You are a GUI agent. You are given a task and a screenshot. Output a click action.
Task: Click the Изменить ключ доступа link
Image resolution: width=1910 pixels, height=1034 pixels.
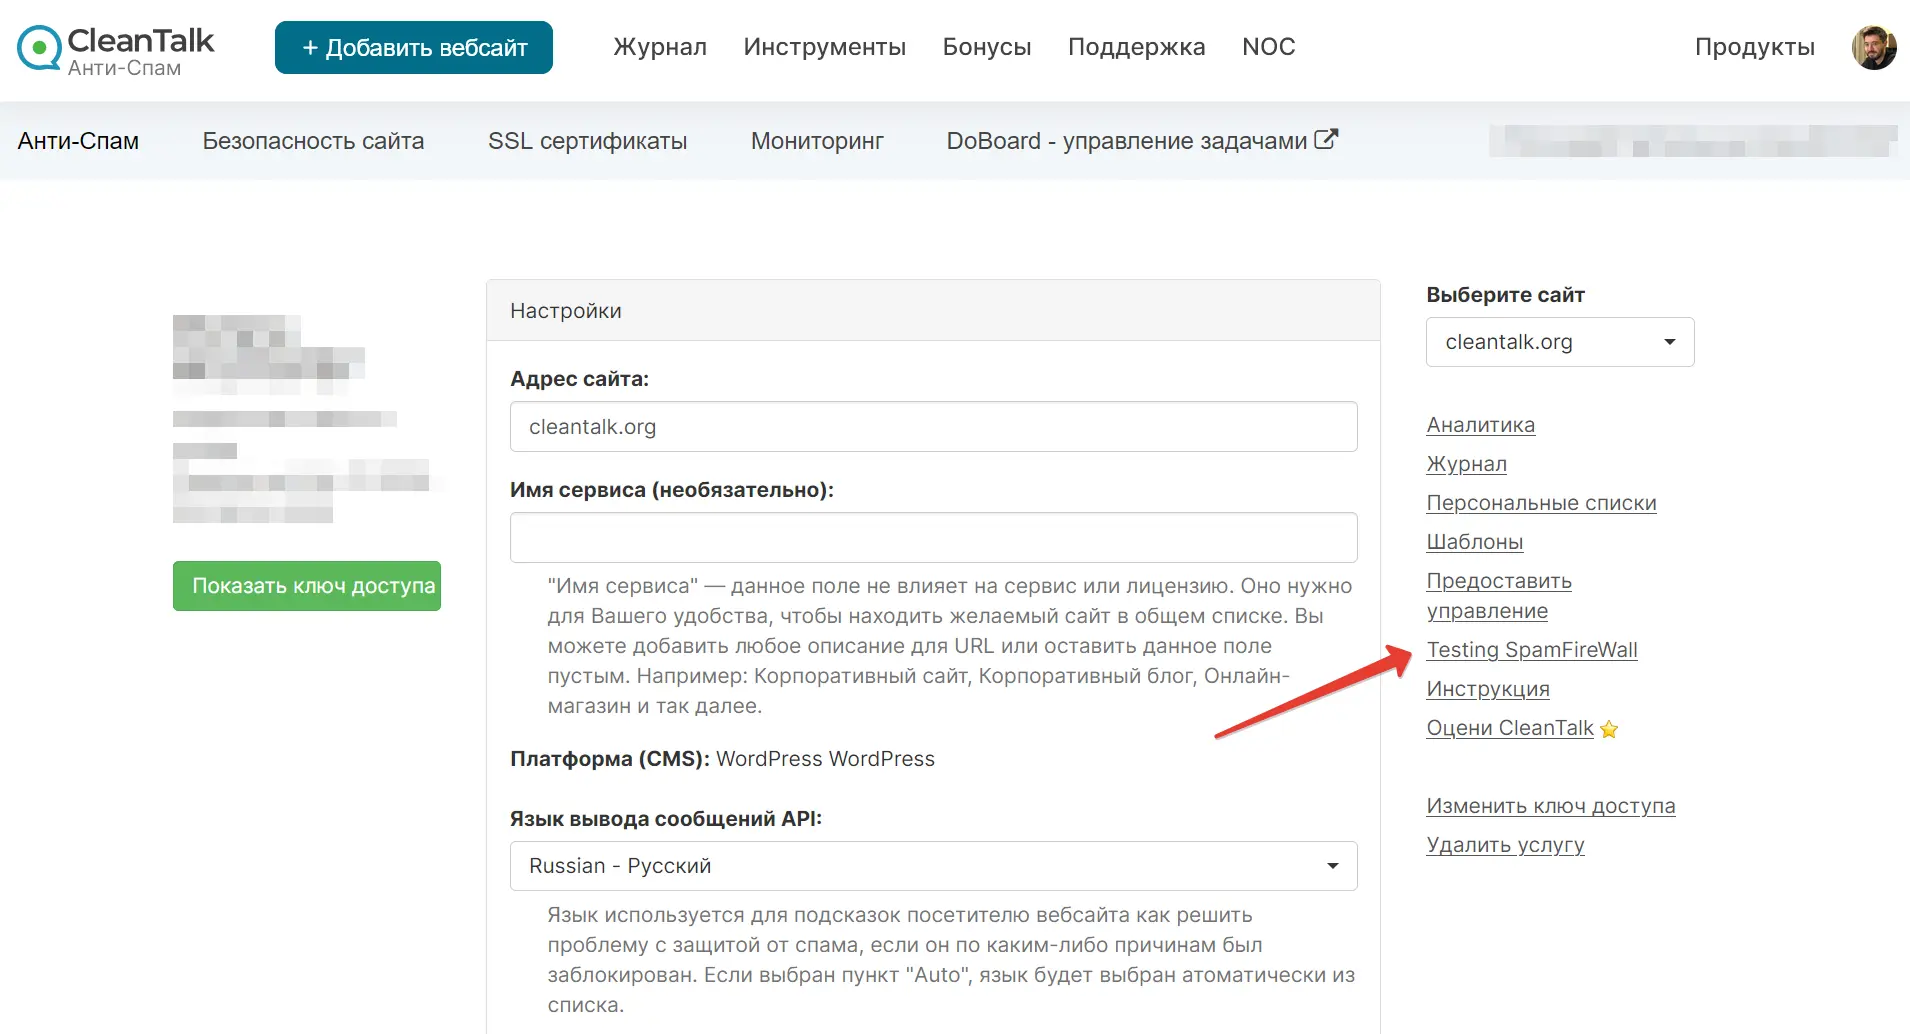[x=1551, y=806]
